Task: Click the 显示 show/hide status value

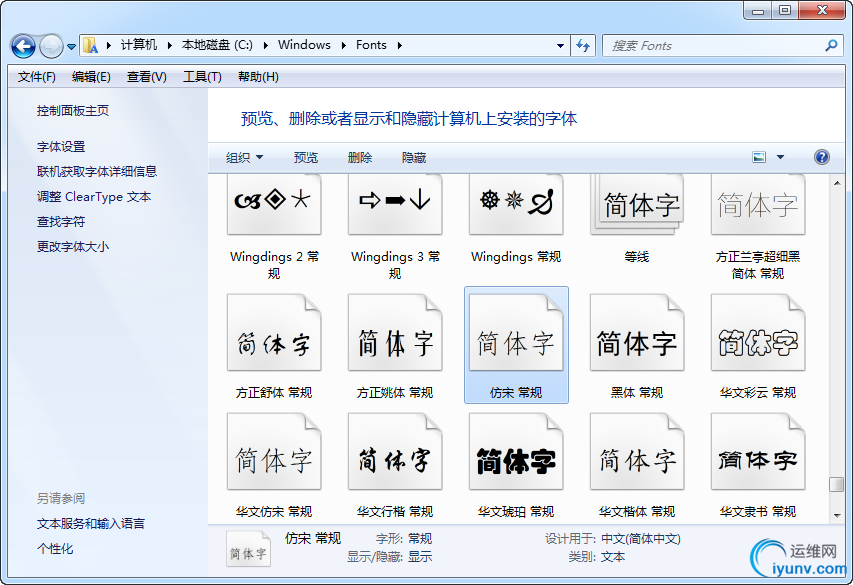Action: (x=420, y=557)
